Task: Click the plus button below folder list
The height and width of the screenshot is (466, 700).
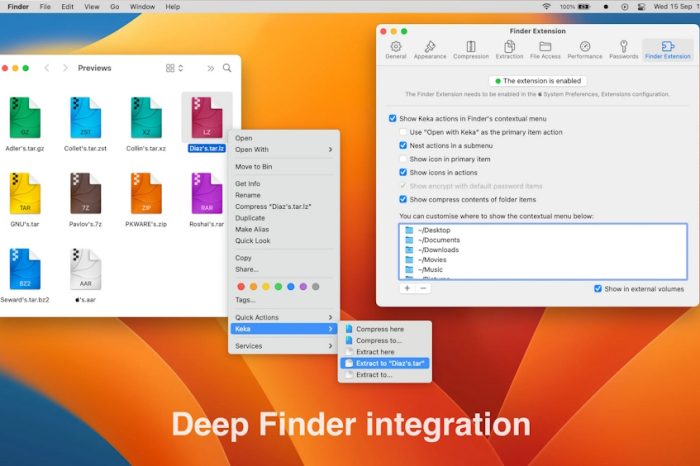Action: pos(407,288)
